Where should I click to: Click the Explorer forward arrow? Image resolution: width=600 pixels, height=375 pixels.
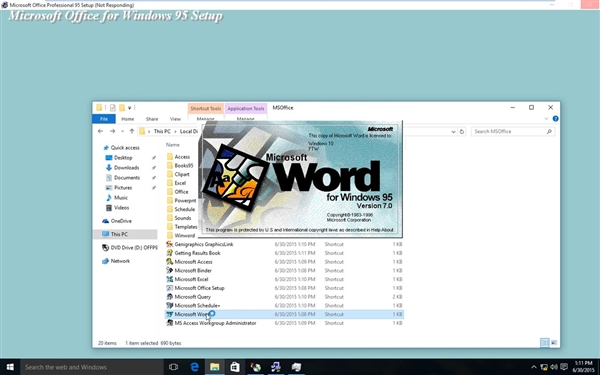click(112, 131)
